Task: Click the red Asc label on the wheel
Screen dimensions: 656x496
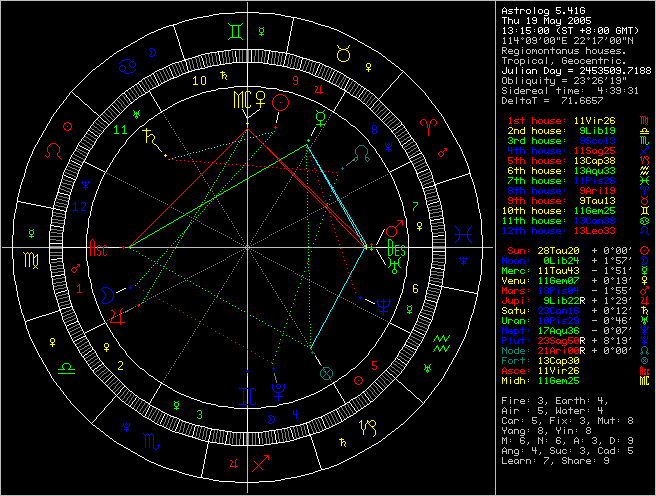Action: click(99, 246)
